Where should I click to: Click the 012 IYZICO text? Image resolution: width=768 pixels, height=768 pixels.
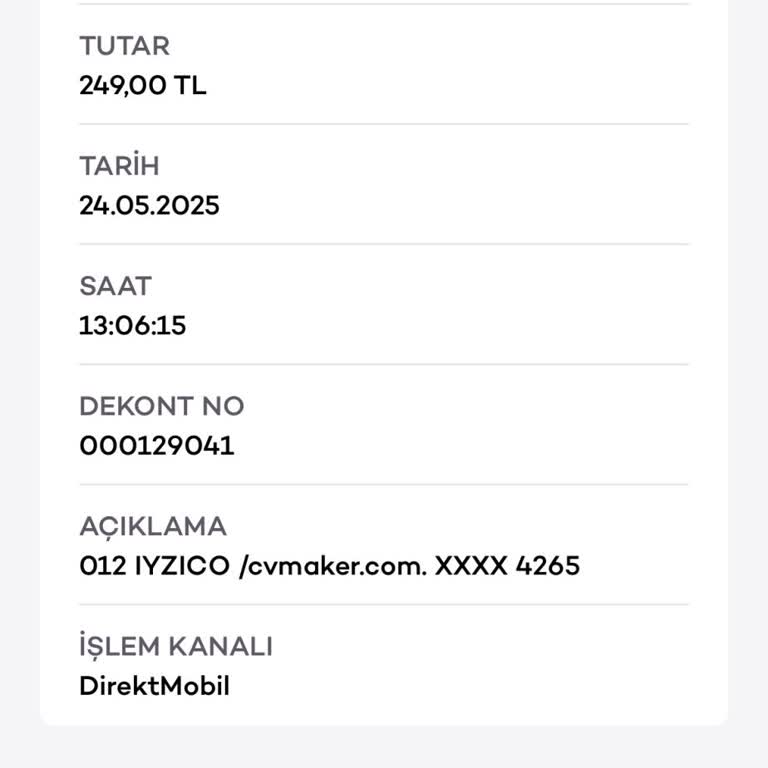click(x=154, y=566)
